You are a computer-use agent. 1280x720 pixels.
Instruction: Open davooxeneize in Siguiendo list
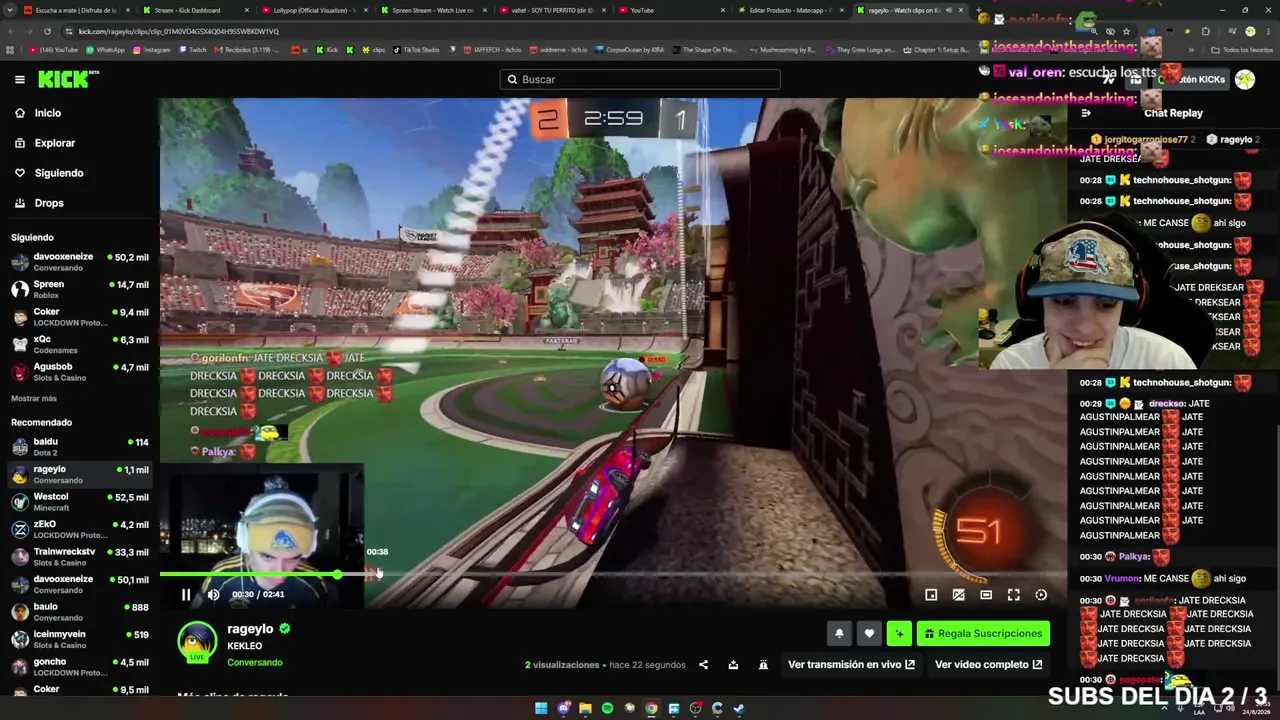(80, 262)
